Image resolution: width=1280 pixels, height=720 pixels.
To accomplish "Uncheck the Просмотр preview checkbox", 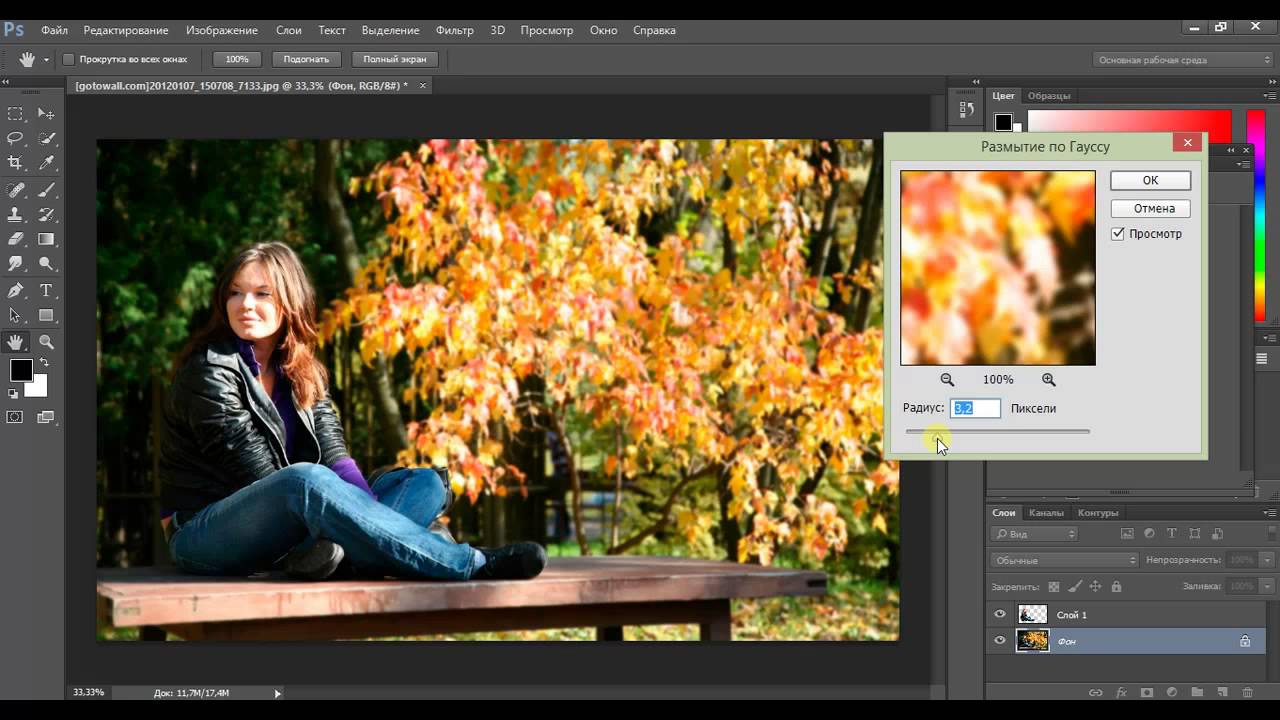I will (x=1118, y=234).
